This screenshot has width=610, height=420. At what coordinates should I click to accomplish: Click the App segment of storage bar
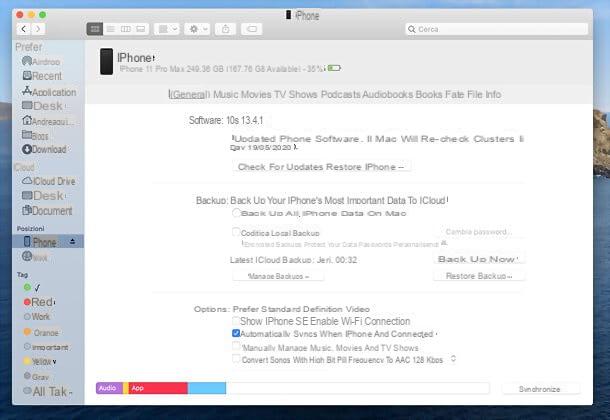[158, 388]
